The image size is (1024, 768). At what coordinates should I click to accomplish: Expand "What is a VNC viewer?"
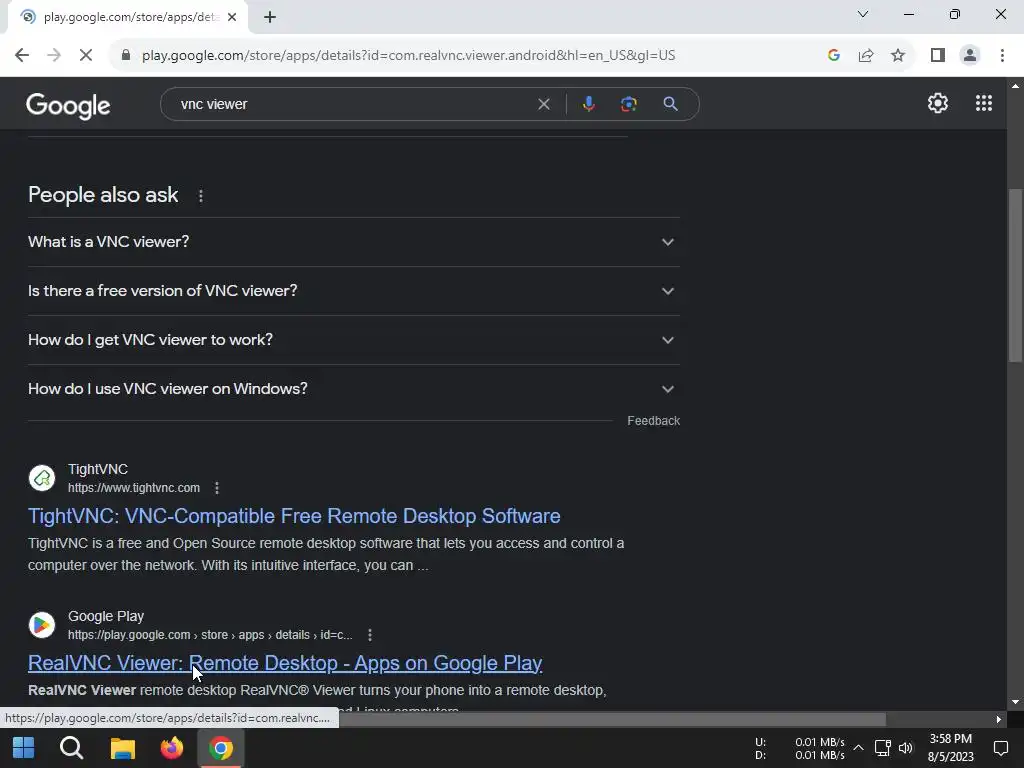click(x=354, y=242)
